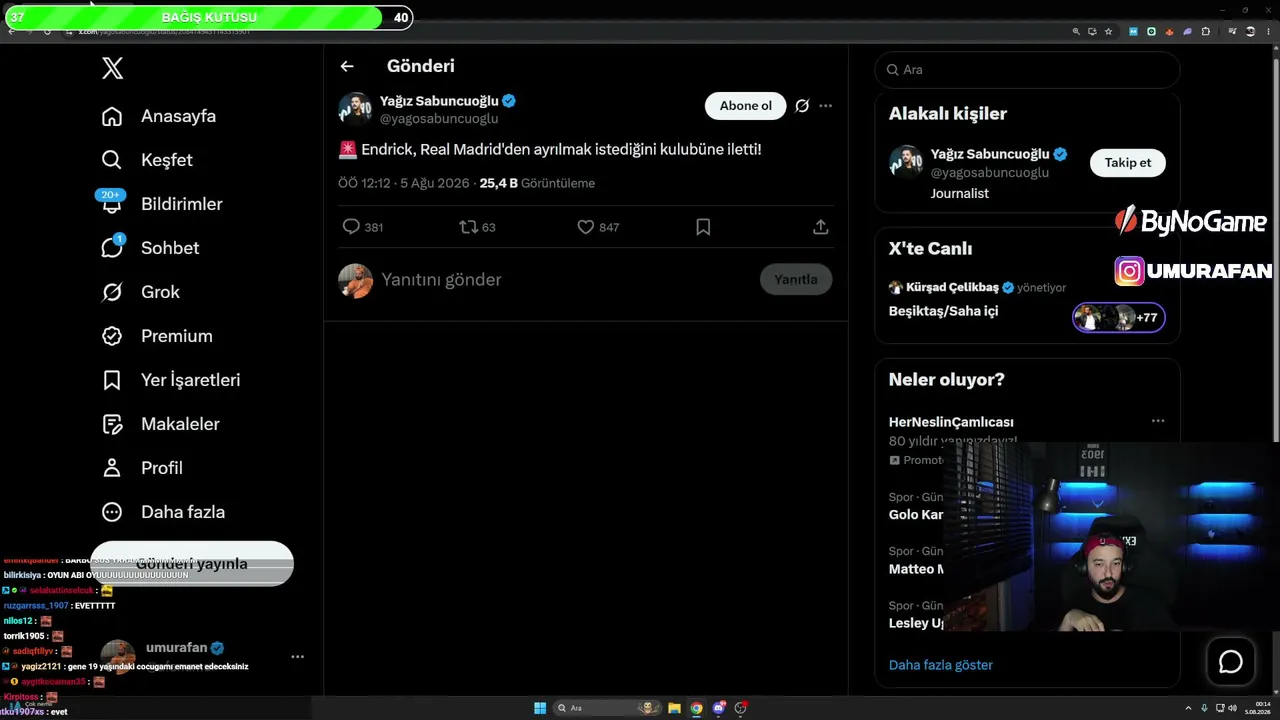The height and width of the screenshot is (720, 1280).
Task: Open the Chrome profile avatar
Action: [1250, 31]
